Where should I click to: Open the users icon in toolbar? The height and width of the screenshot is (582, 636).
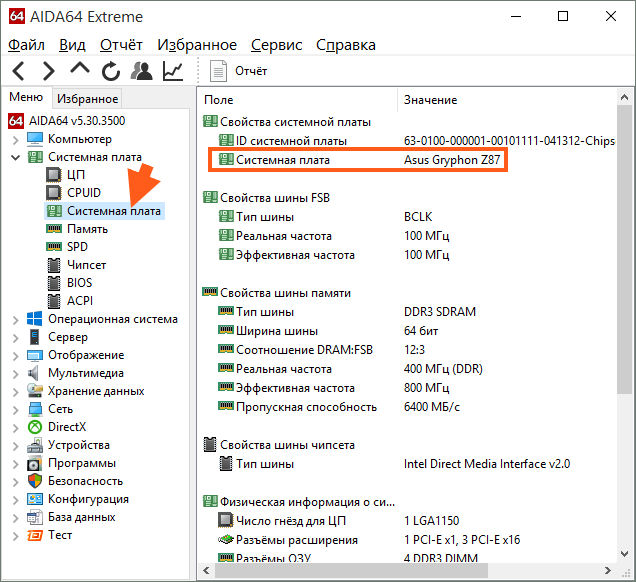click(141, 71)
